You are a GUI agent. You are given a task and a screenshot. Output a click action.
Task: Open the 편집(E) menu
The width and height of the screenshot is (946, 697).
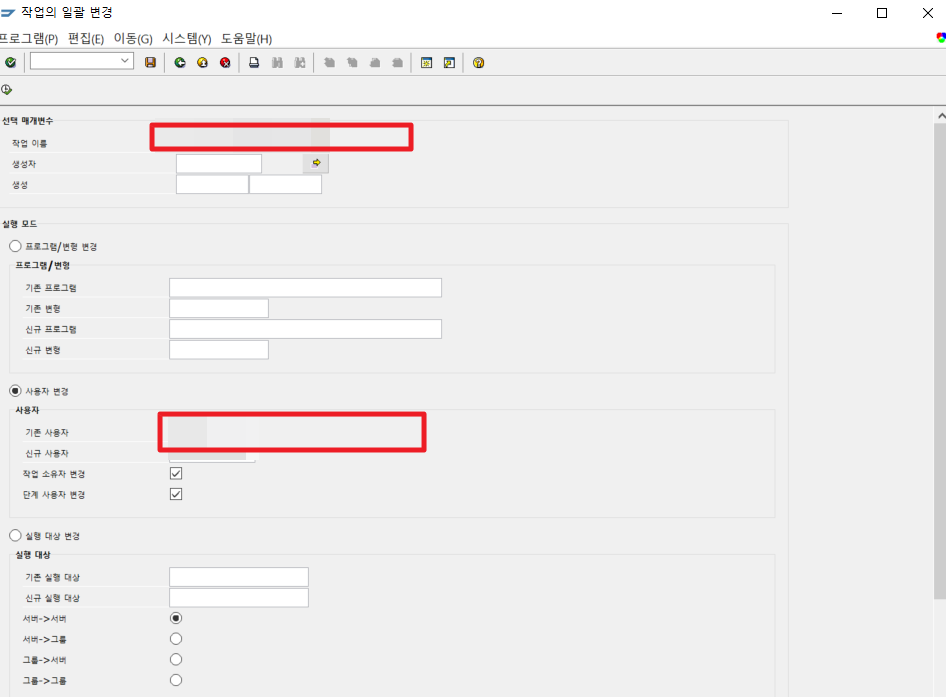86,39
